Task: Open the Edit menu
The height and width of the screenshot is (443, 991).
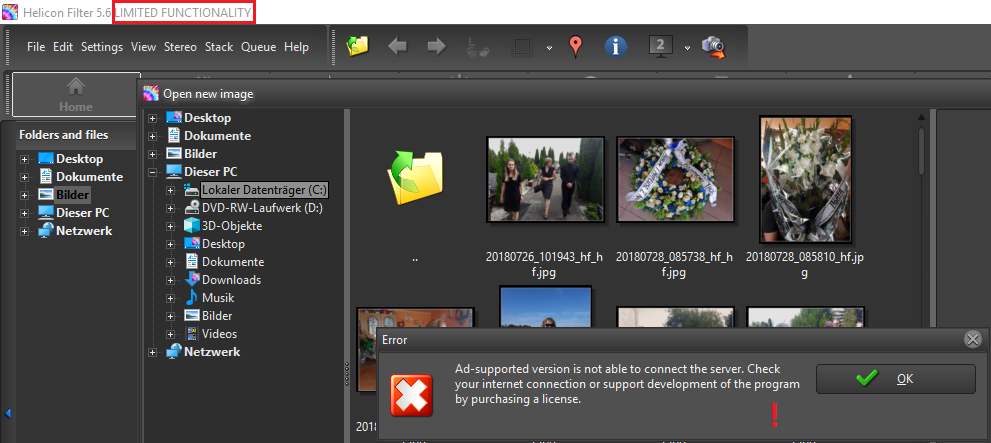Action: coord(63,47)
